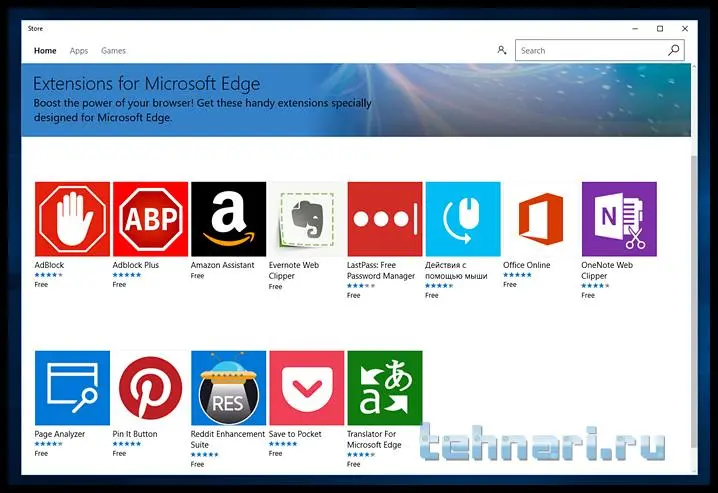Switch to the Games tab
This screenshot has width=718, height=493.
point(113,51)
